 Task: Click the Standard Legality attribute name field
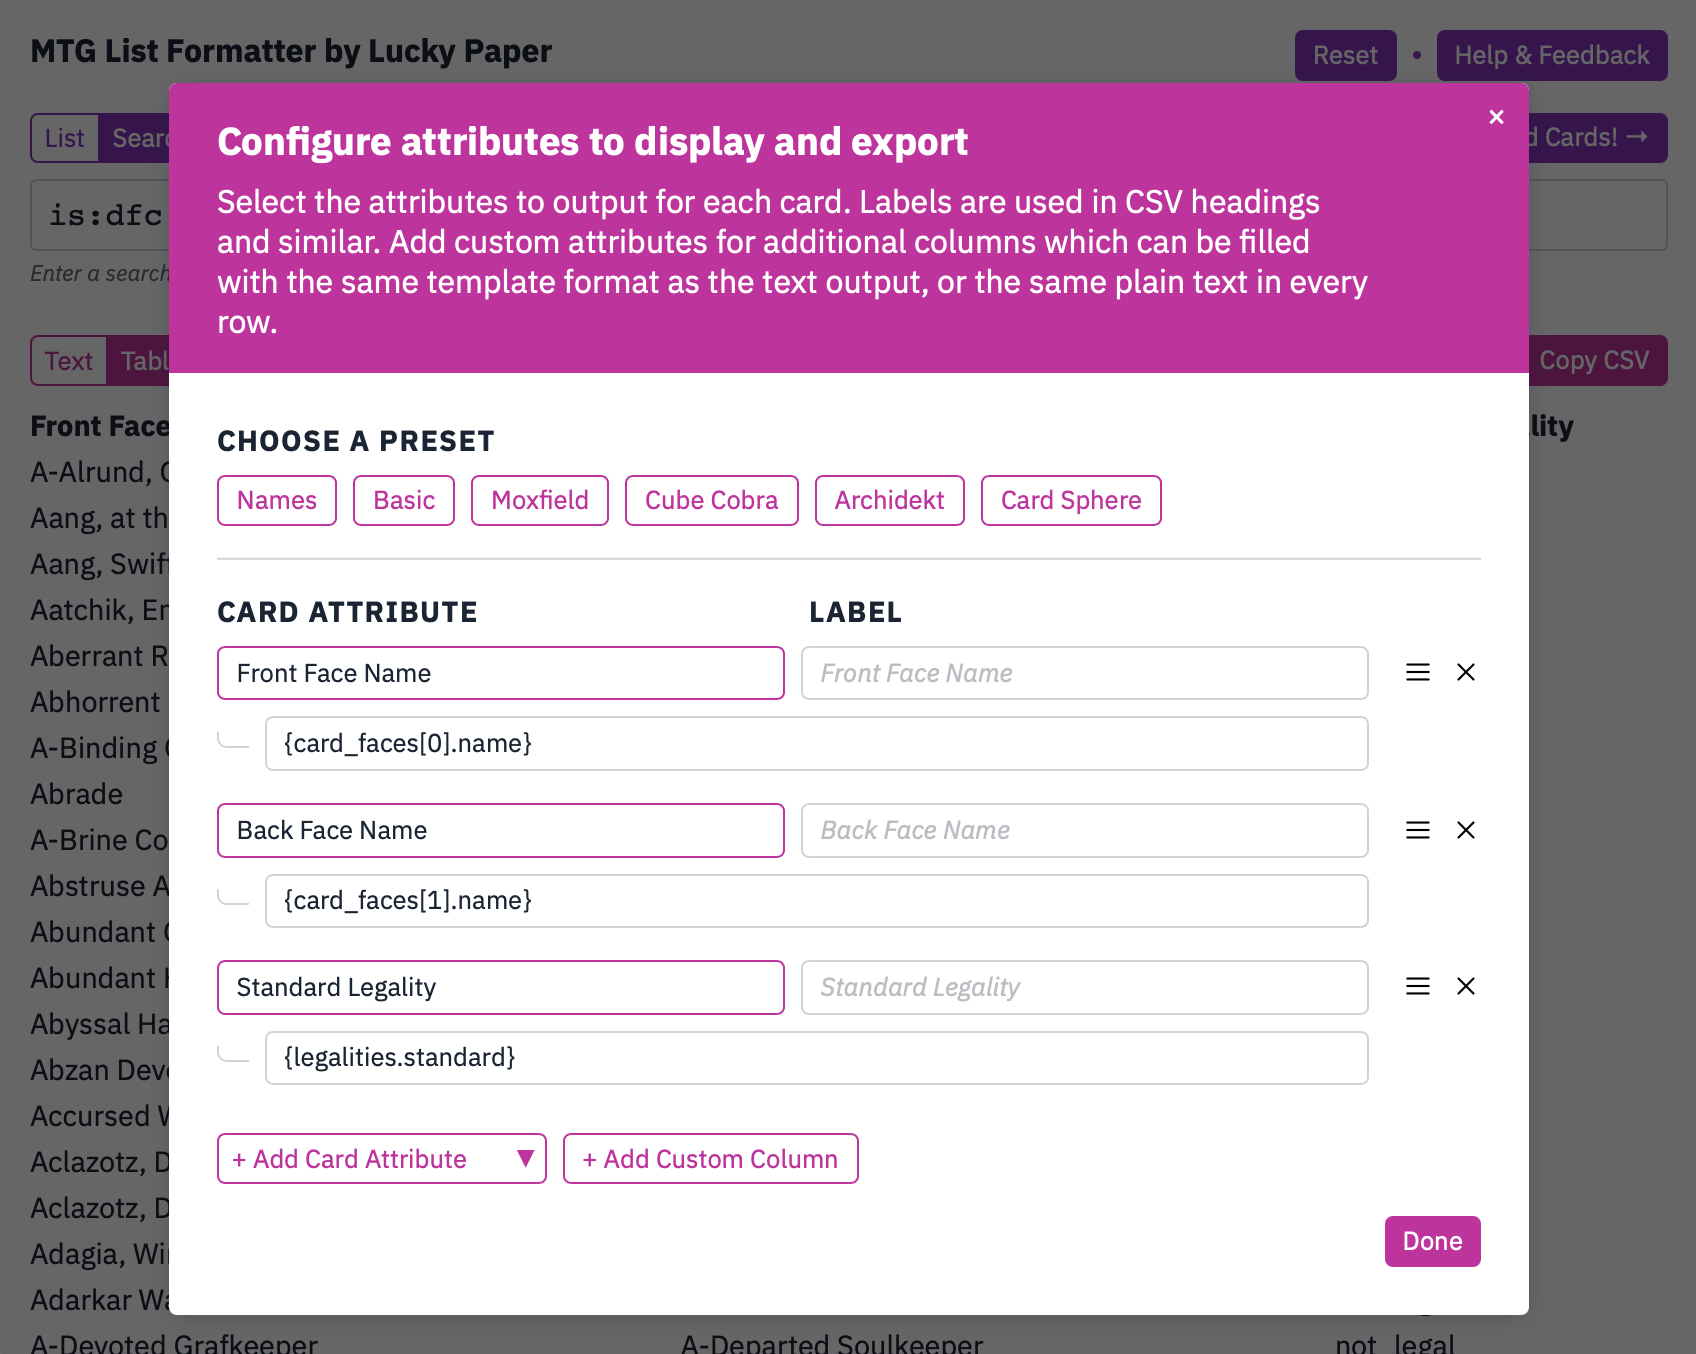click(500, 988)
